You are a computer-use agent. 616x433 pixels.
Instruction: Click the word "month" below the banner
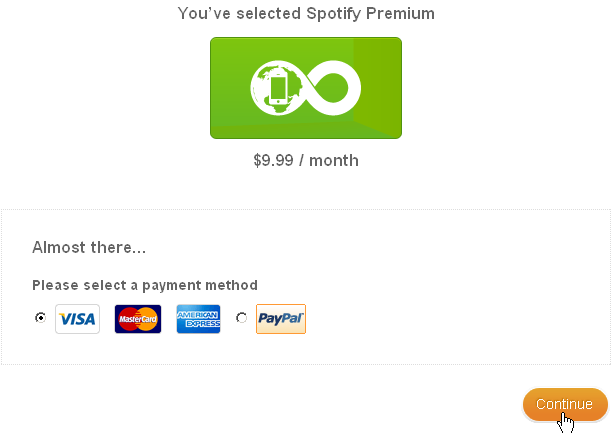click(334, 160)
